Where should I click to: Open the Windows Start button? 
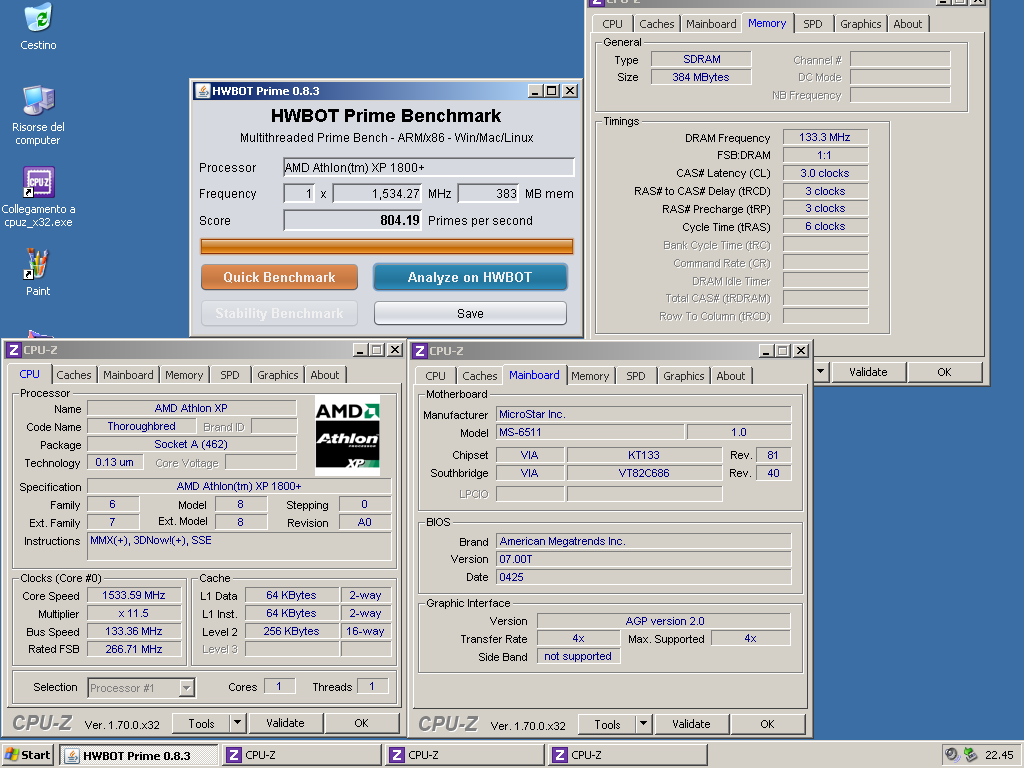click(x=27, y=755)
